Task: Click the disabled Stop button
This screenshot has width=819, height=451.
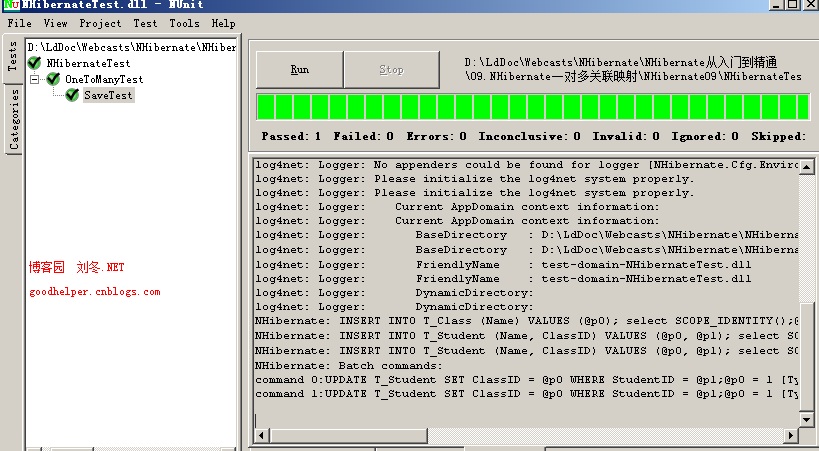Action: 391,70
